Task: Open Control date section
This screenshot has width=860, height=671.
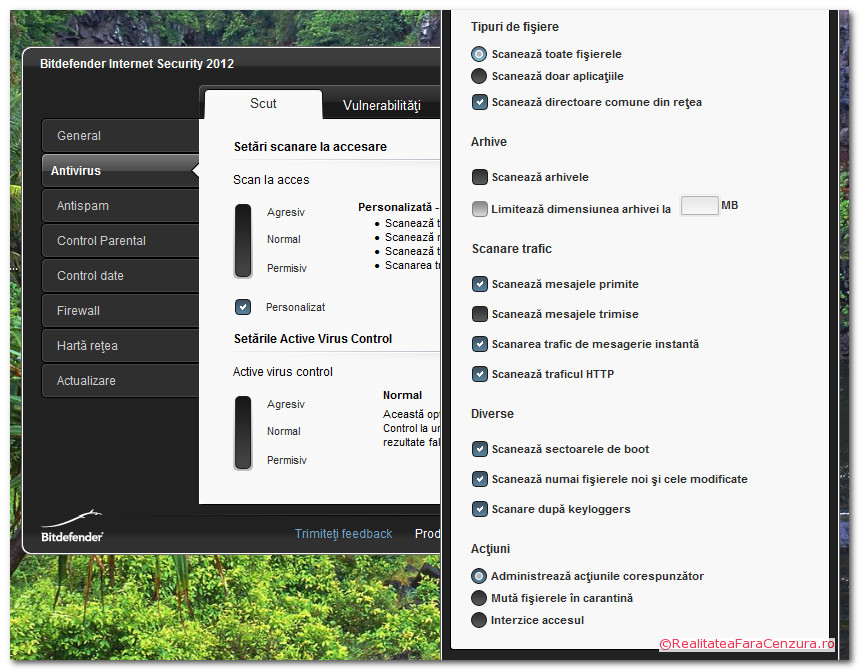Action: (120, 275)
